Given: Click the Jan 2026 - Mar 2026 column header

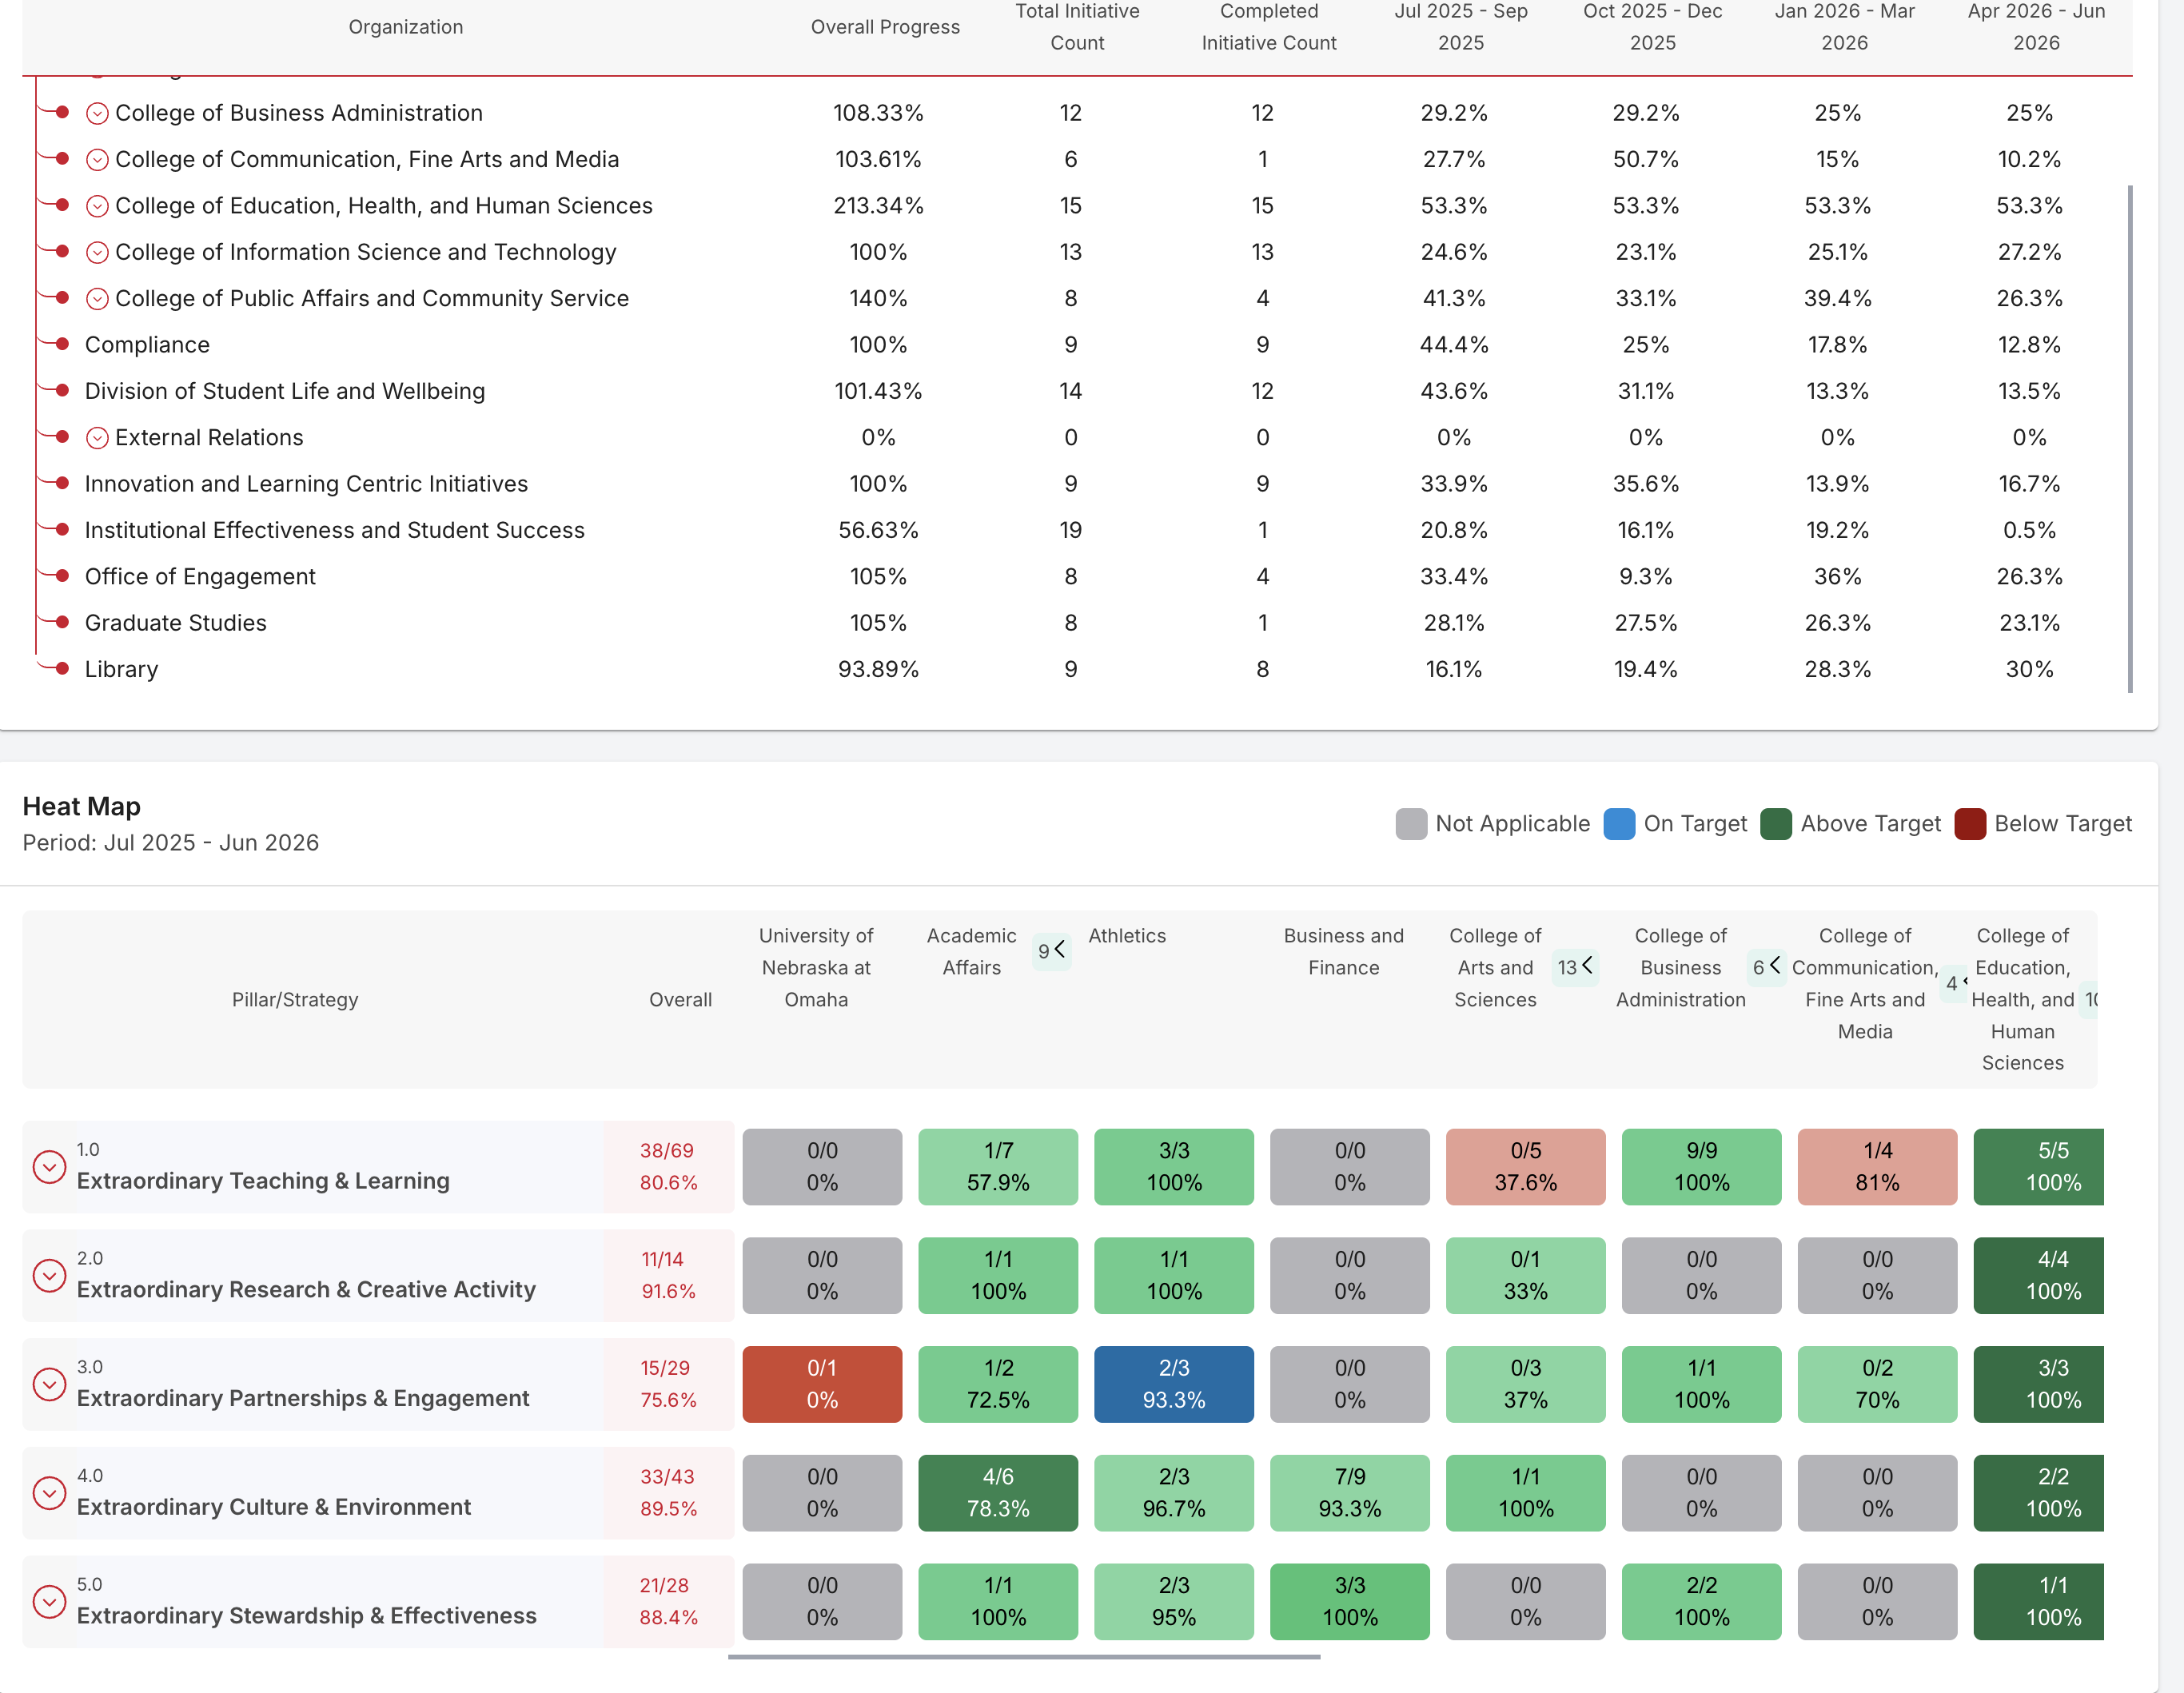Looking at the screenshot, I should 1844,27.
